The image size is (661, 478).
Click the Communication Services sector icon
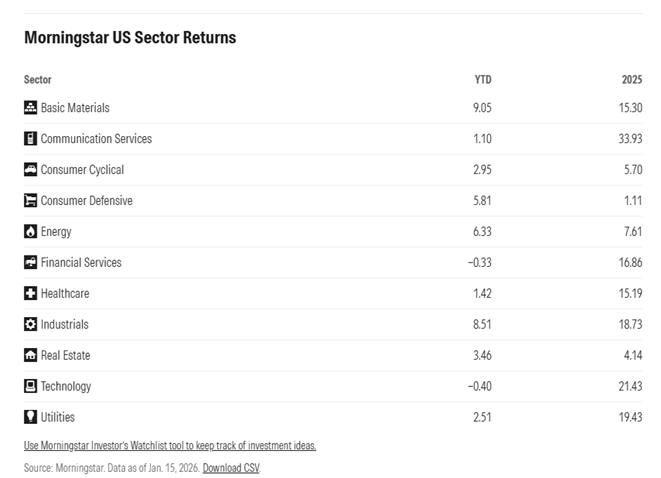(x=30, y=139)
